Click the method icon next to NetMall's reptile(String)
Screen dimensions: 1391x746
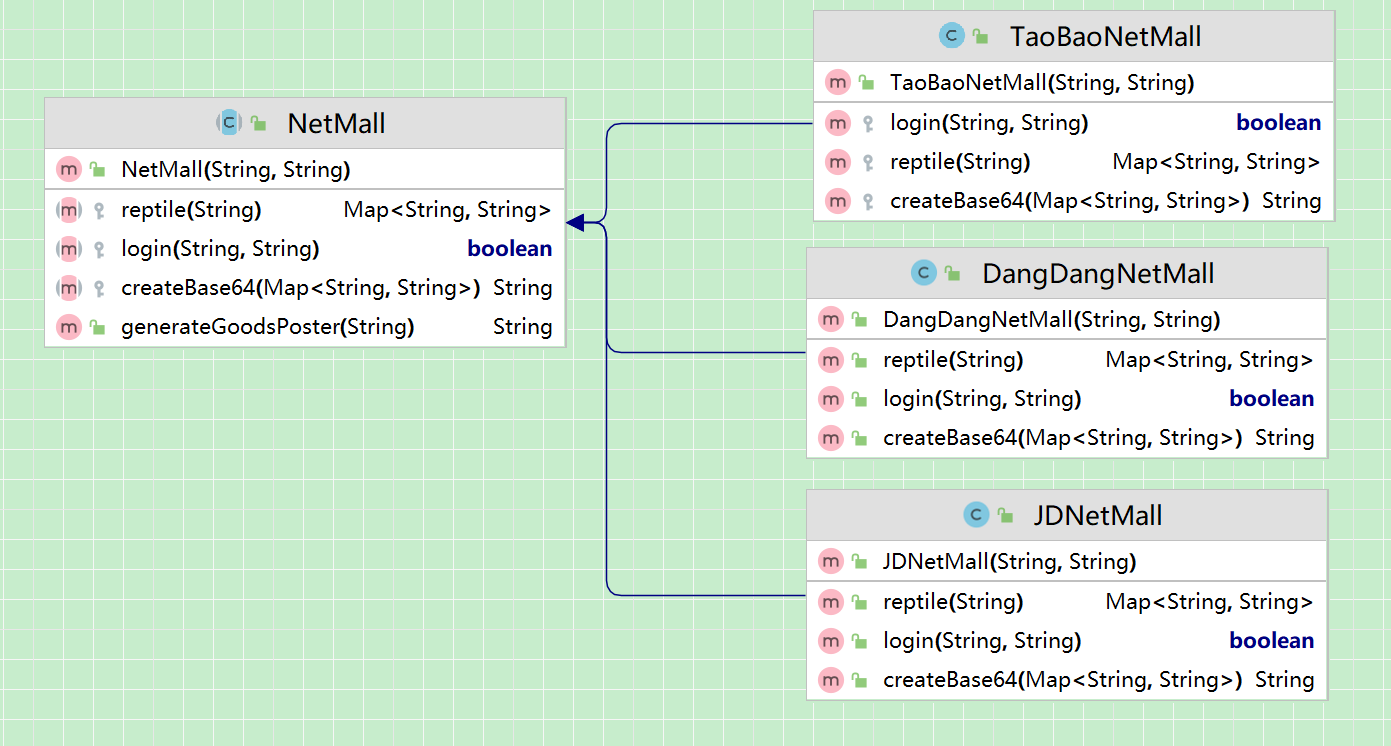click(x=68, y=210)
